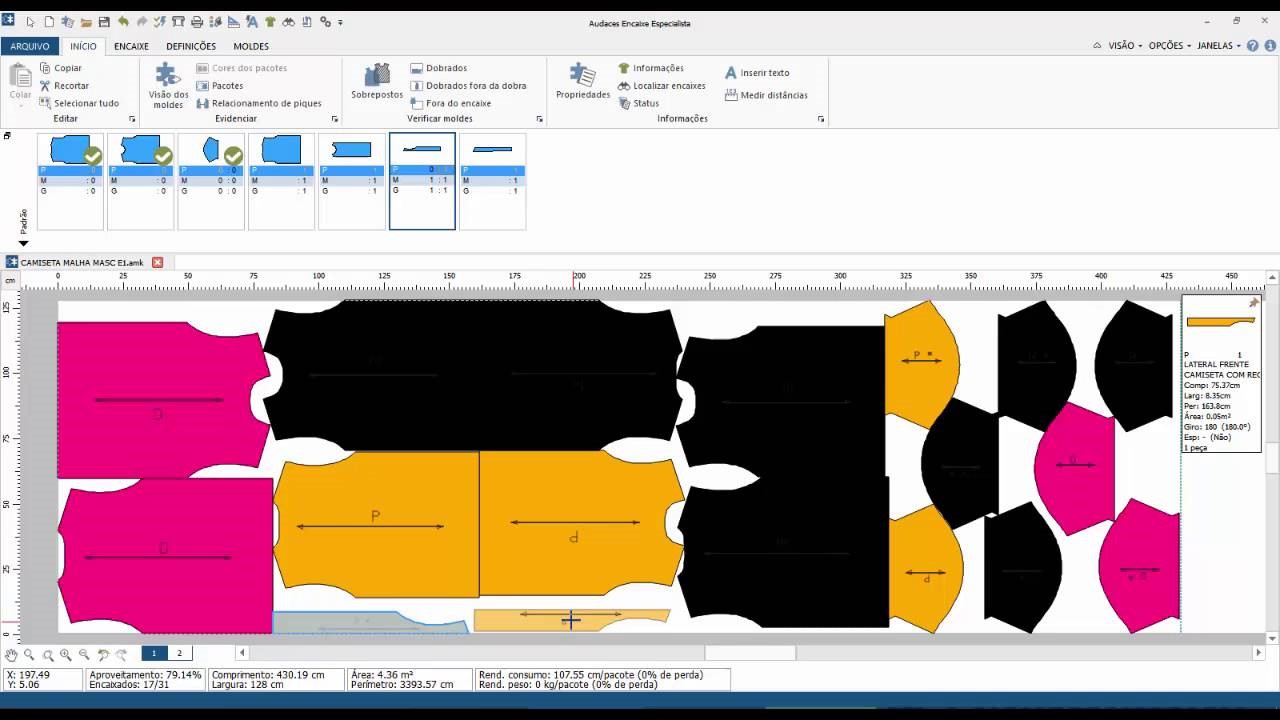Expand the Editar group dialog launcher
The image size is (1280, 720).
coord(132,119)
